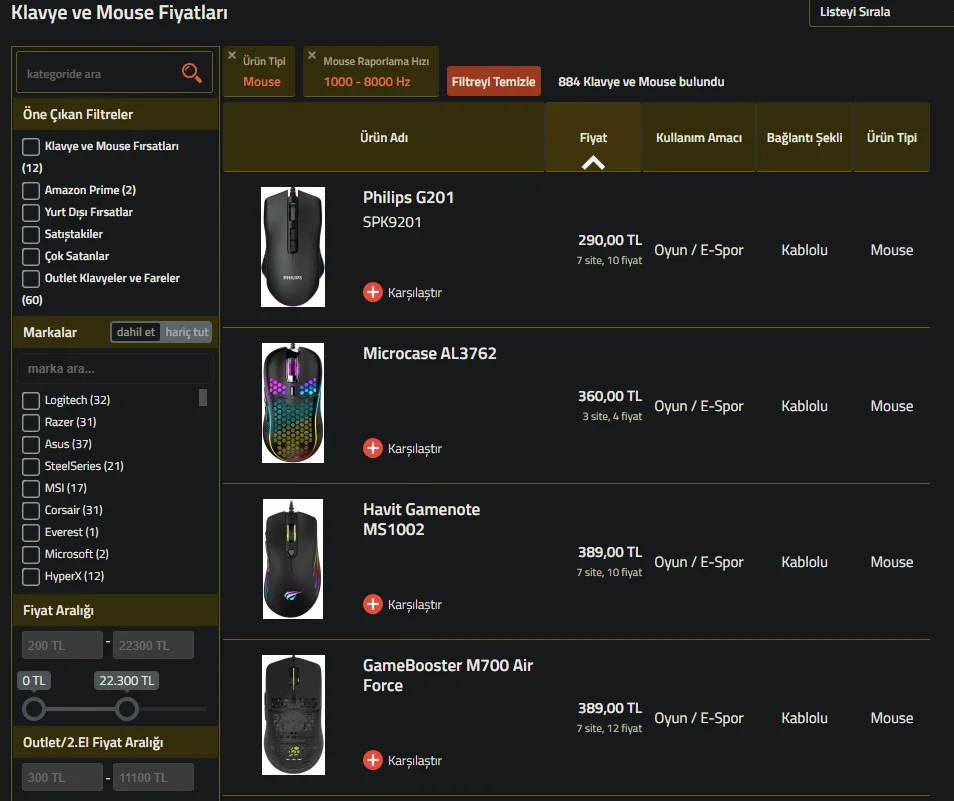This screenshot has width=954, height=801.
Task: Open the Philips G201 product link
Action: pos(408,198)
